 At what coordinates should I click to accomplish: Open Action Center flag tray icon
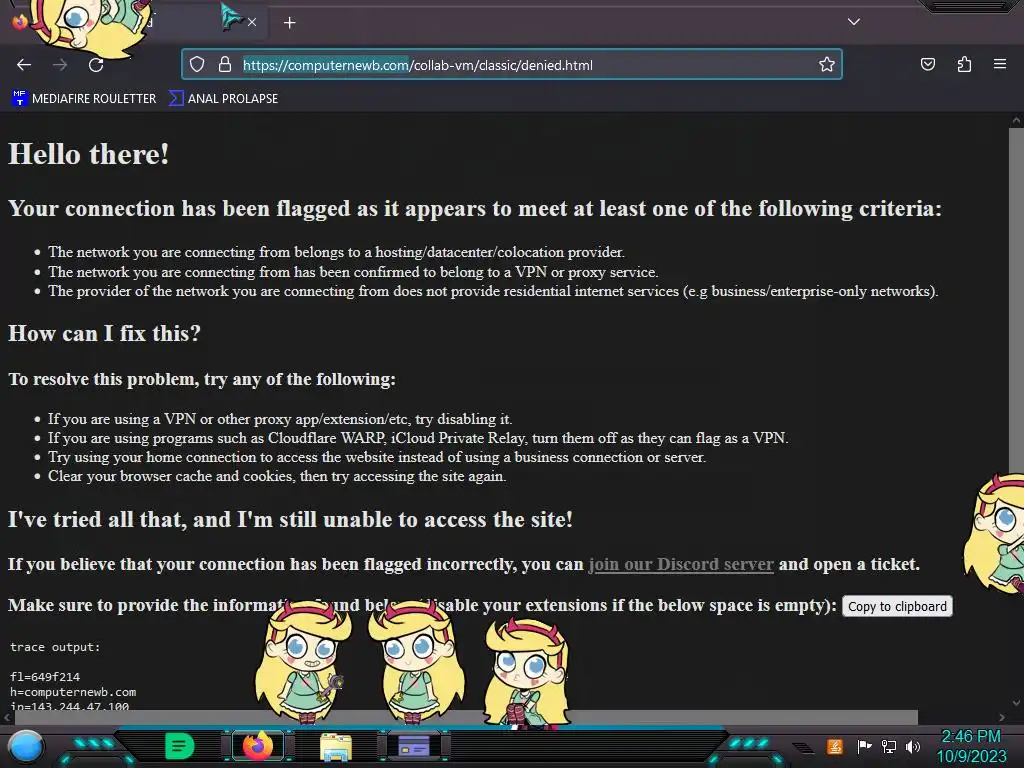pos(863,746)
